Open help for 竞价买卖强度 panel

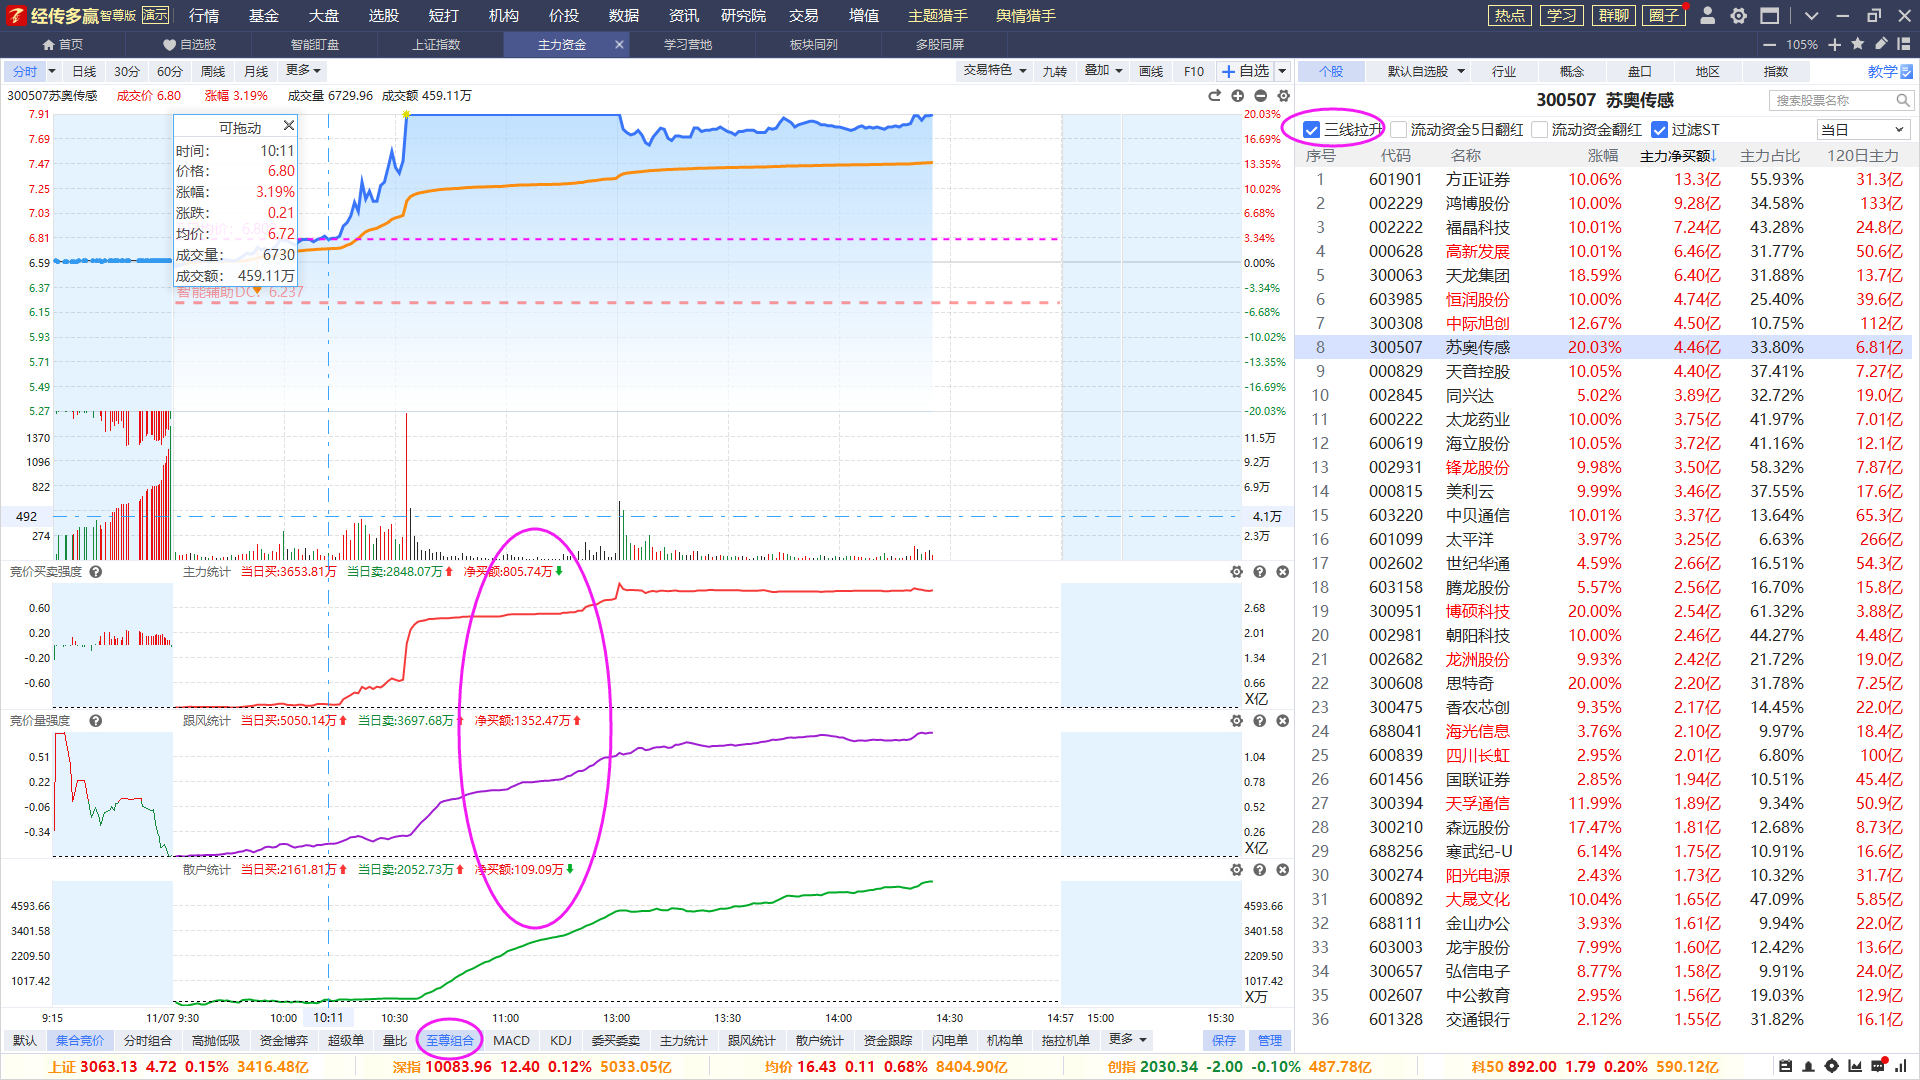coord(96,572)
